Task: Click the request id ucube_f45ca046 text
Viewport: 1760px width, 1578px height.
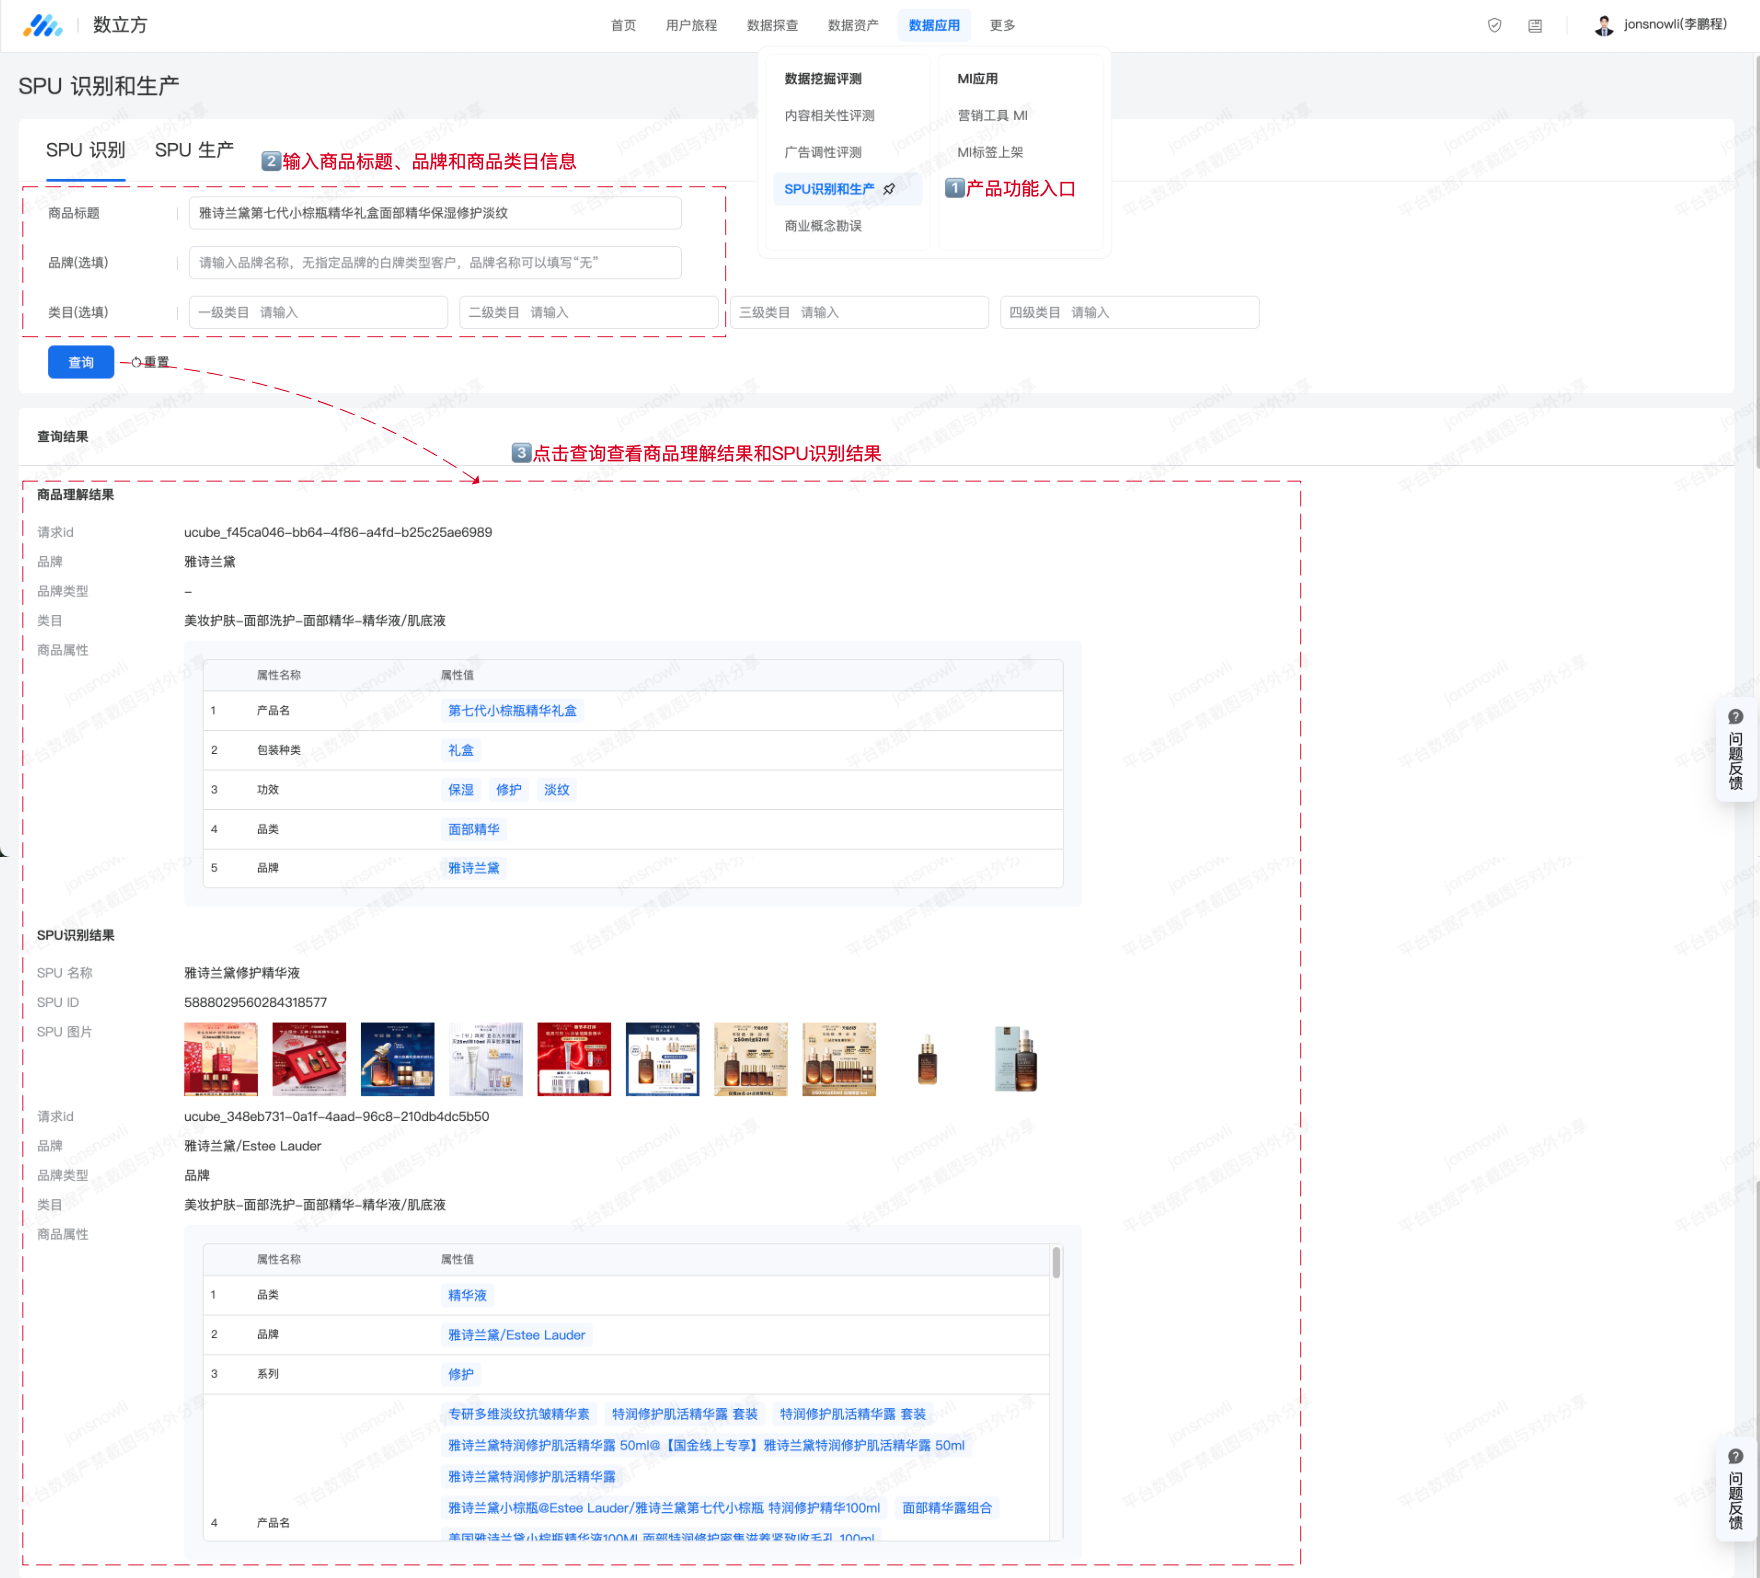Action: tap(338, 533)
